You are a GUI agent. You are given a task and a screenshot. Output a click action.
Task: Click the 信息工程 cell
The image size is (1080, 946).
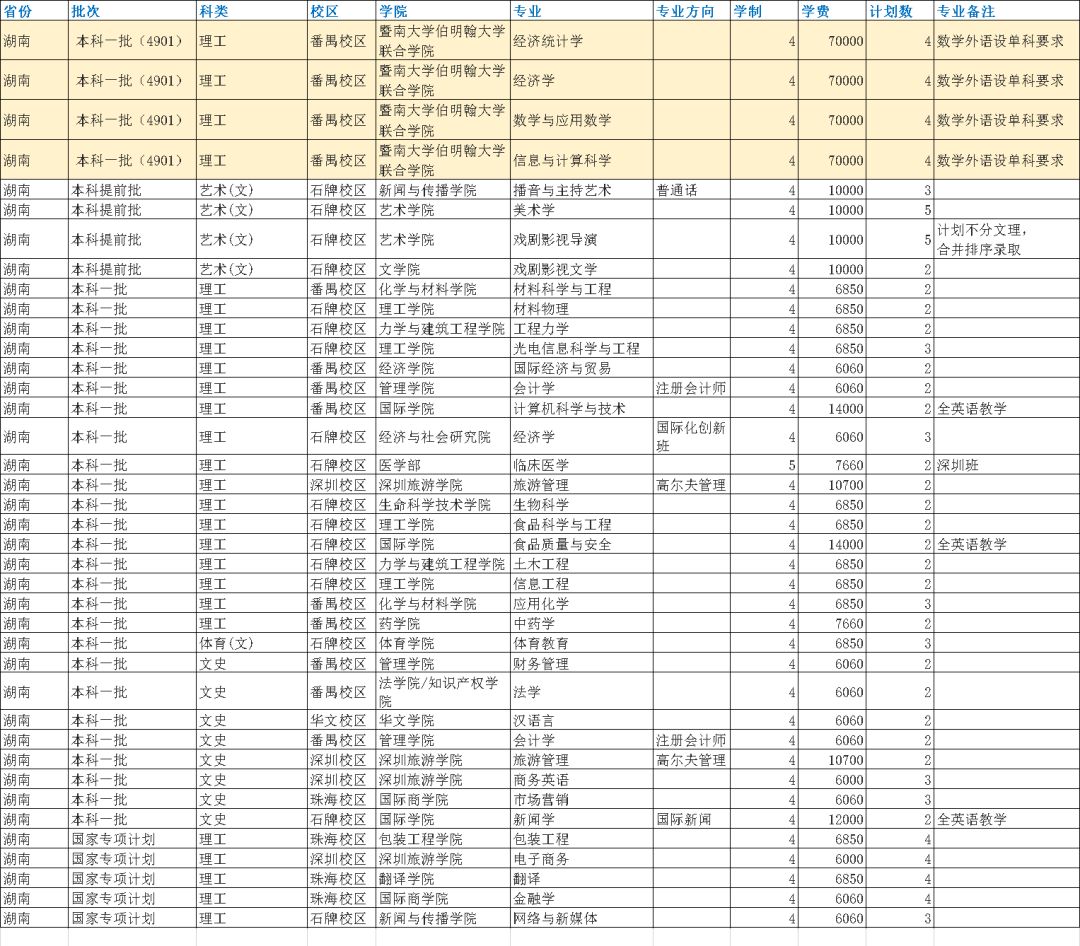pyautogui.click(x=581, y=584)
